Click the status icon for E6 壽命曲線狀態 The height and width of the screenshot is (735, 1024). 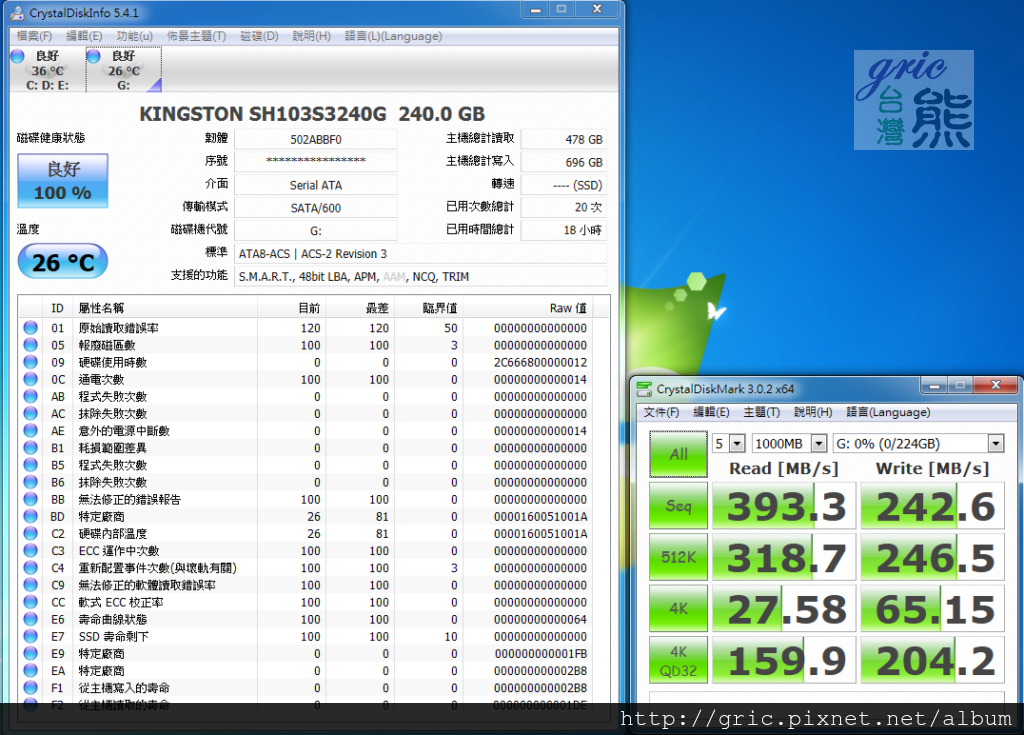(30, 619)
